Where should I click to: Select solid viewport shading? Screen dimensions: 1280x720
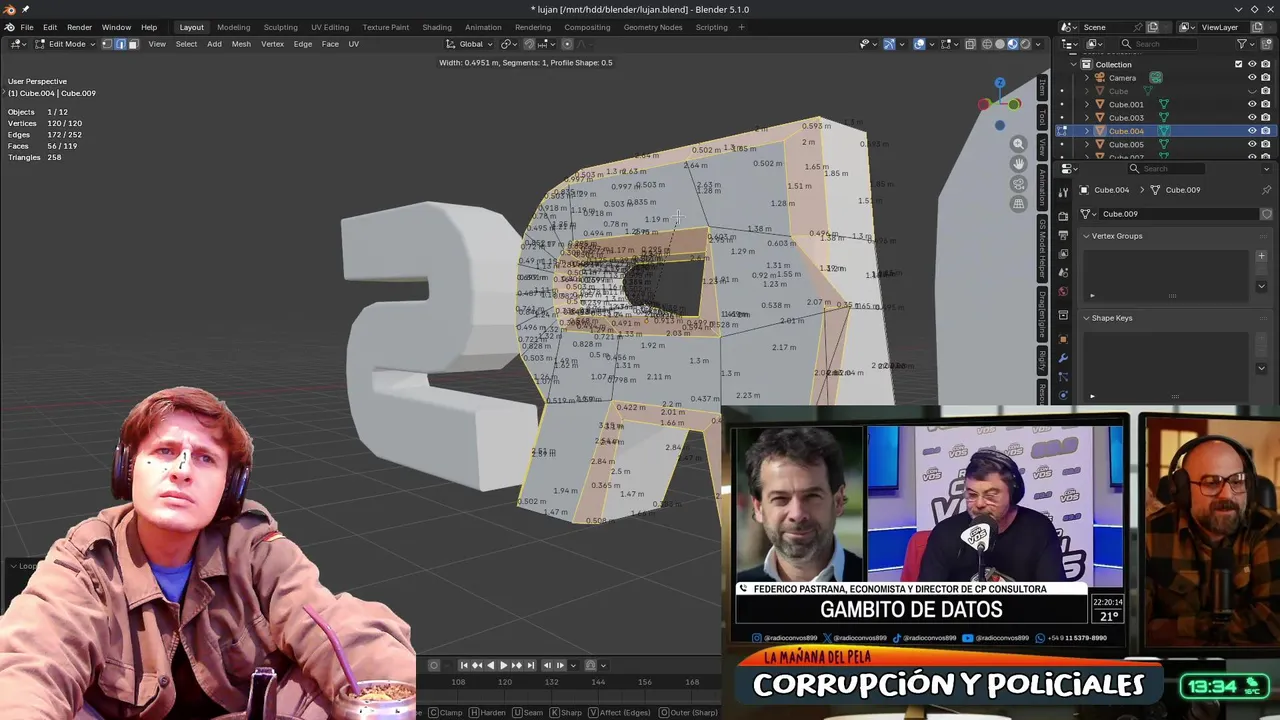point(1000,44)
